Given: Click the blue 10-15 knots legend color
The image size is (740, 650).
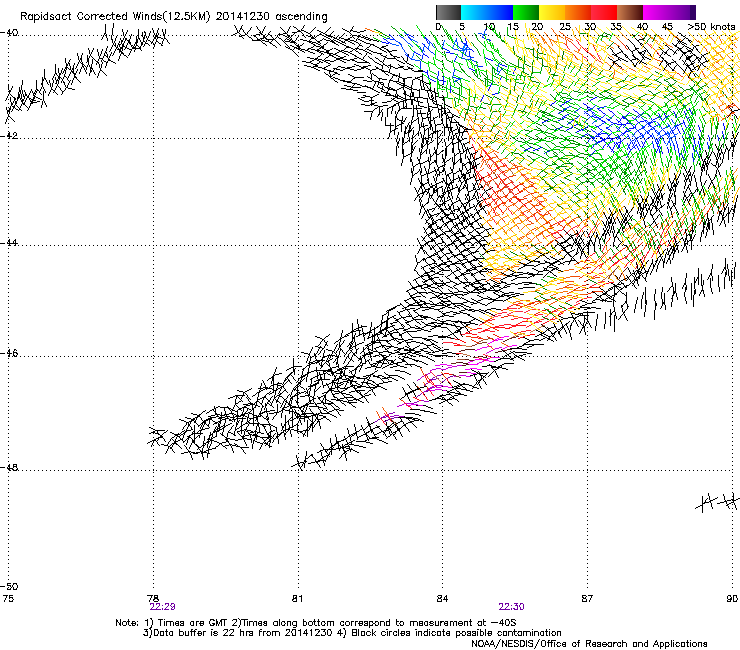Looking at the screenshot, I should (x=500, y=12).
